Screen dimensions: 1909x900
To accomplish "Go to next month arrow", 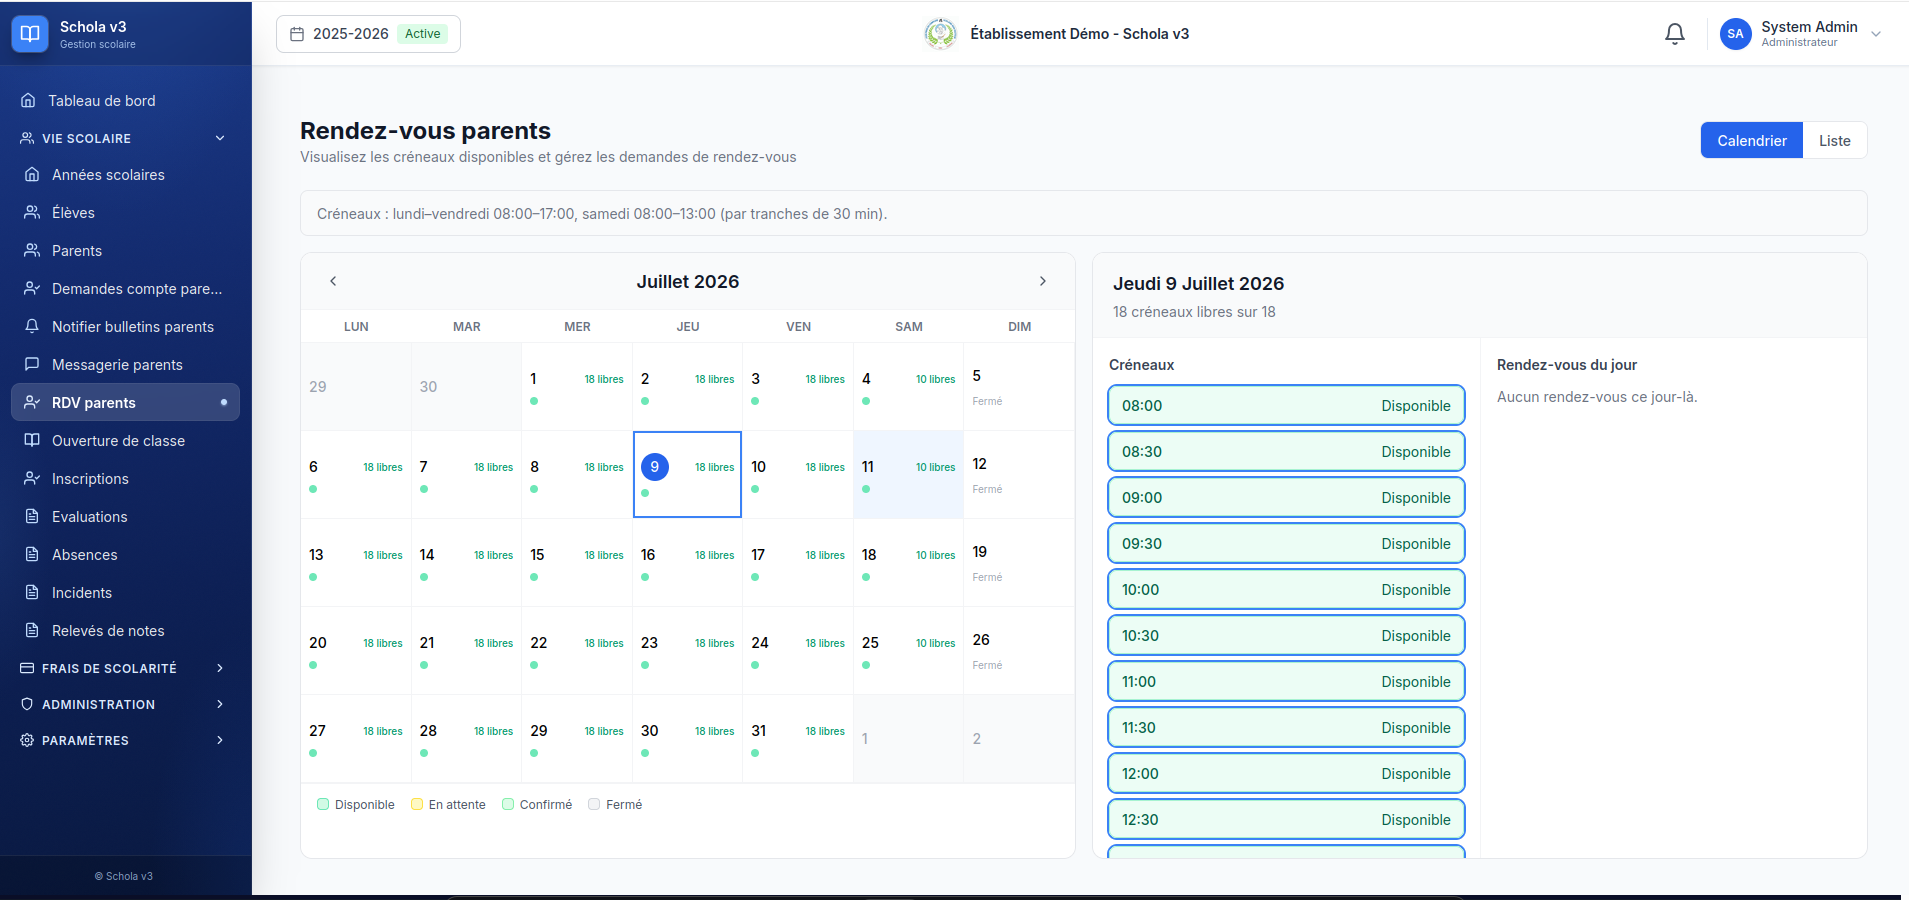I will 1043,281.
